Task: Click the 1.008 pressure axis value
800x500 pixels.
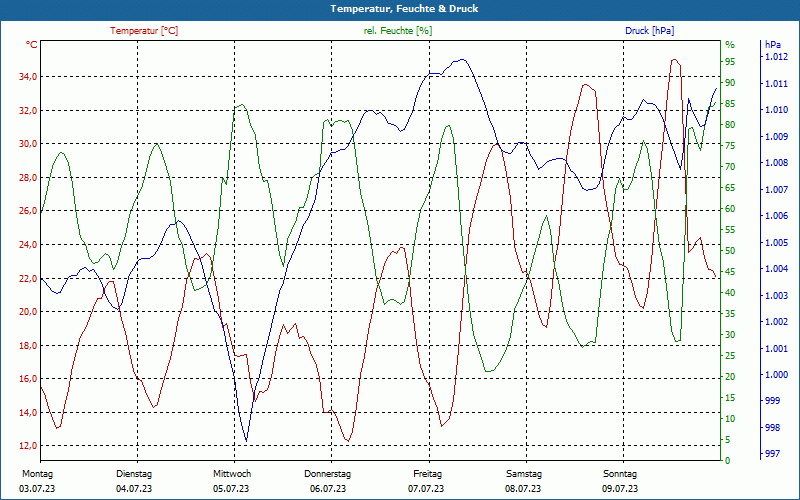Action: tap(776, 163)
